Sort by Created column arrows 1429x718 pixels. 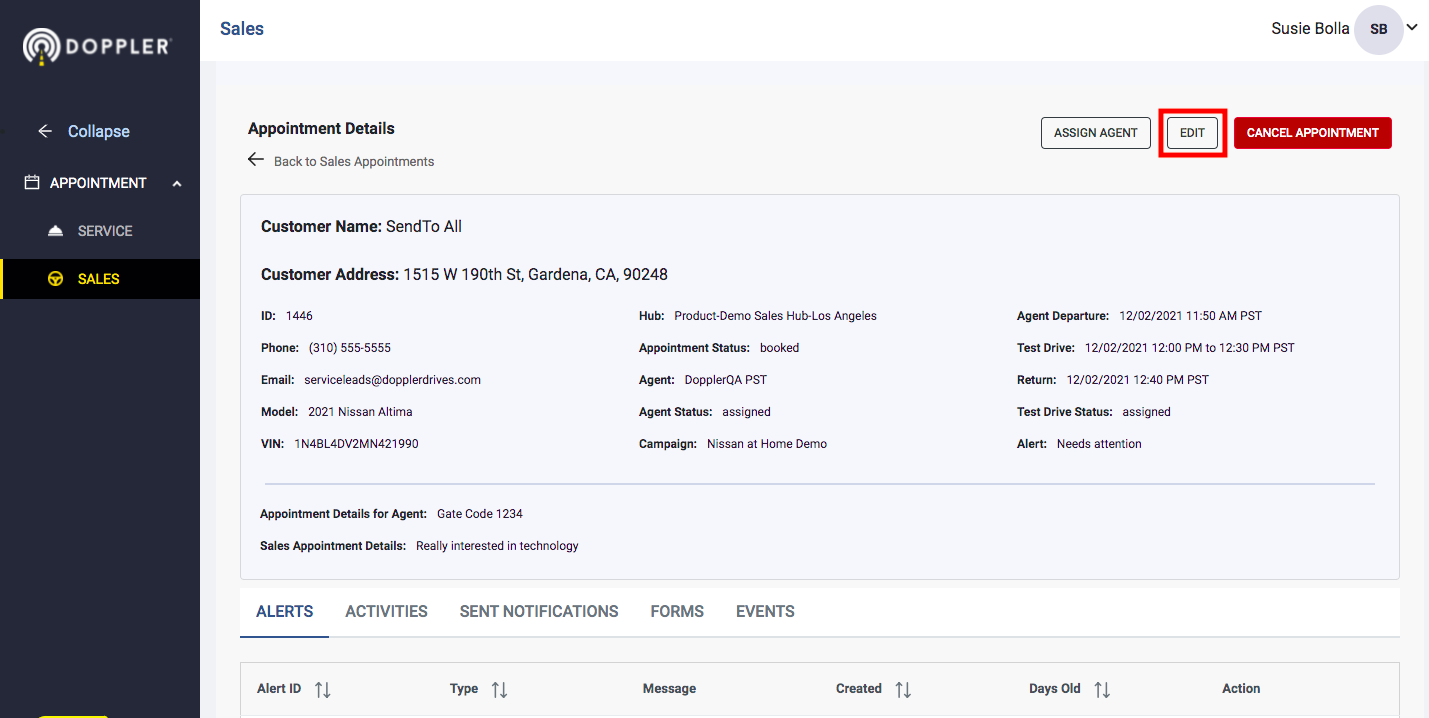tap(902, 689)
